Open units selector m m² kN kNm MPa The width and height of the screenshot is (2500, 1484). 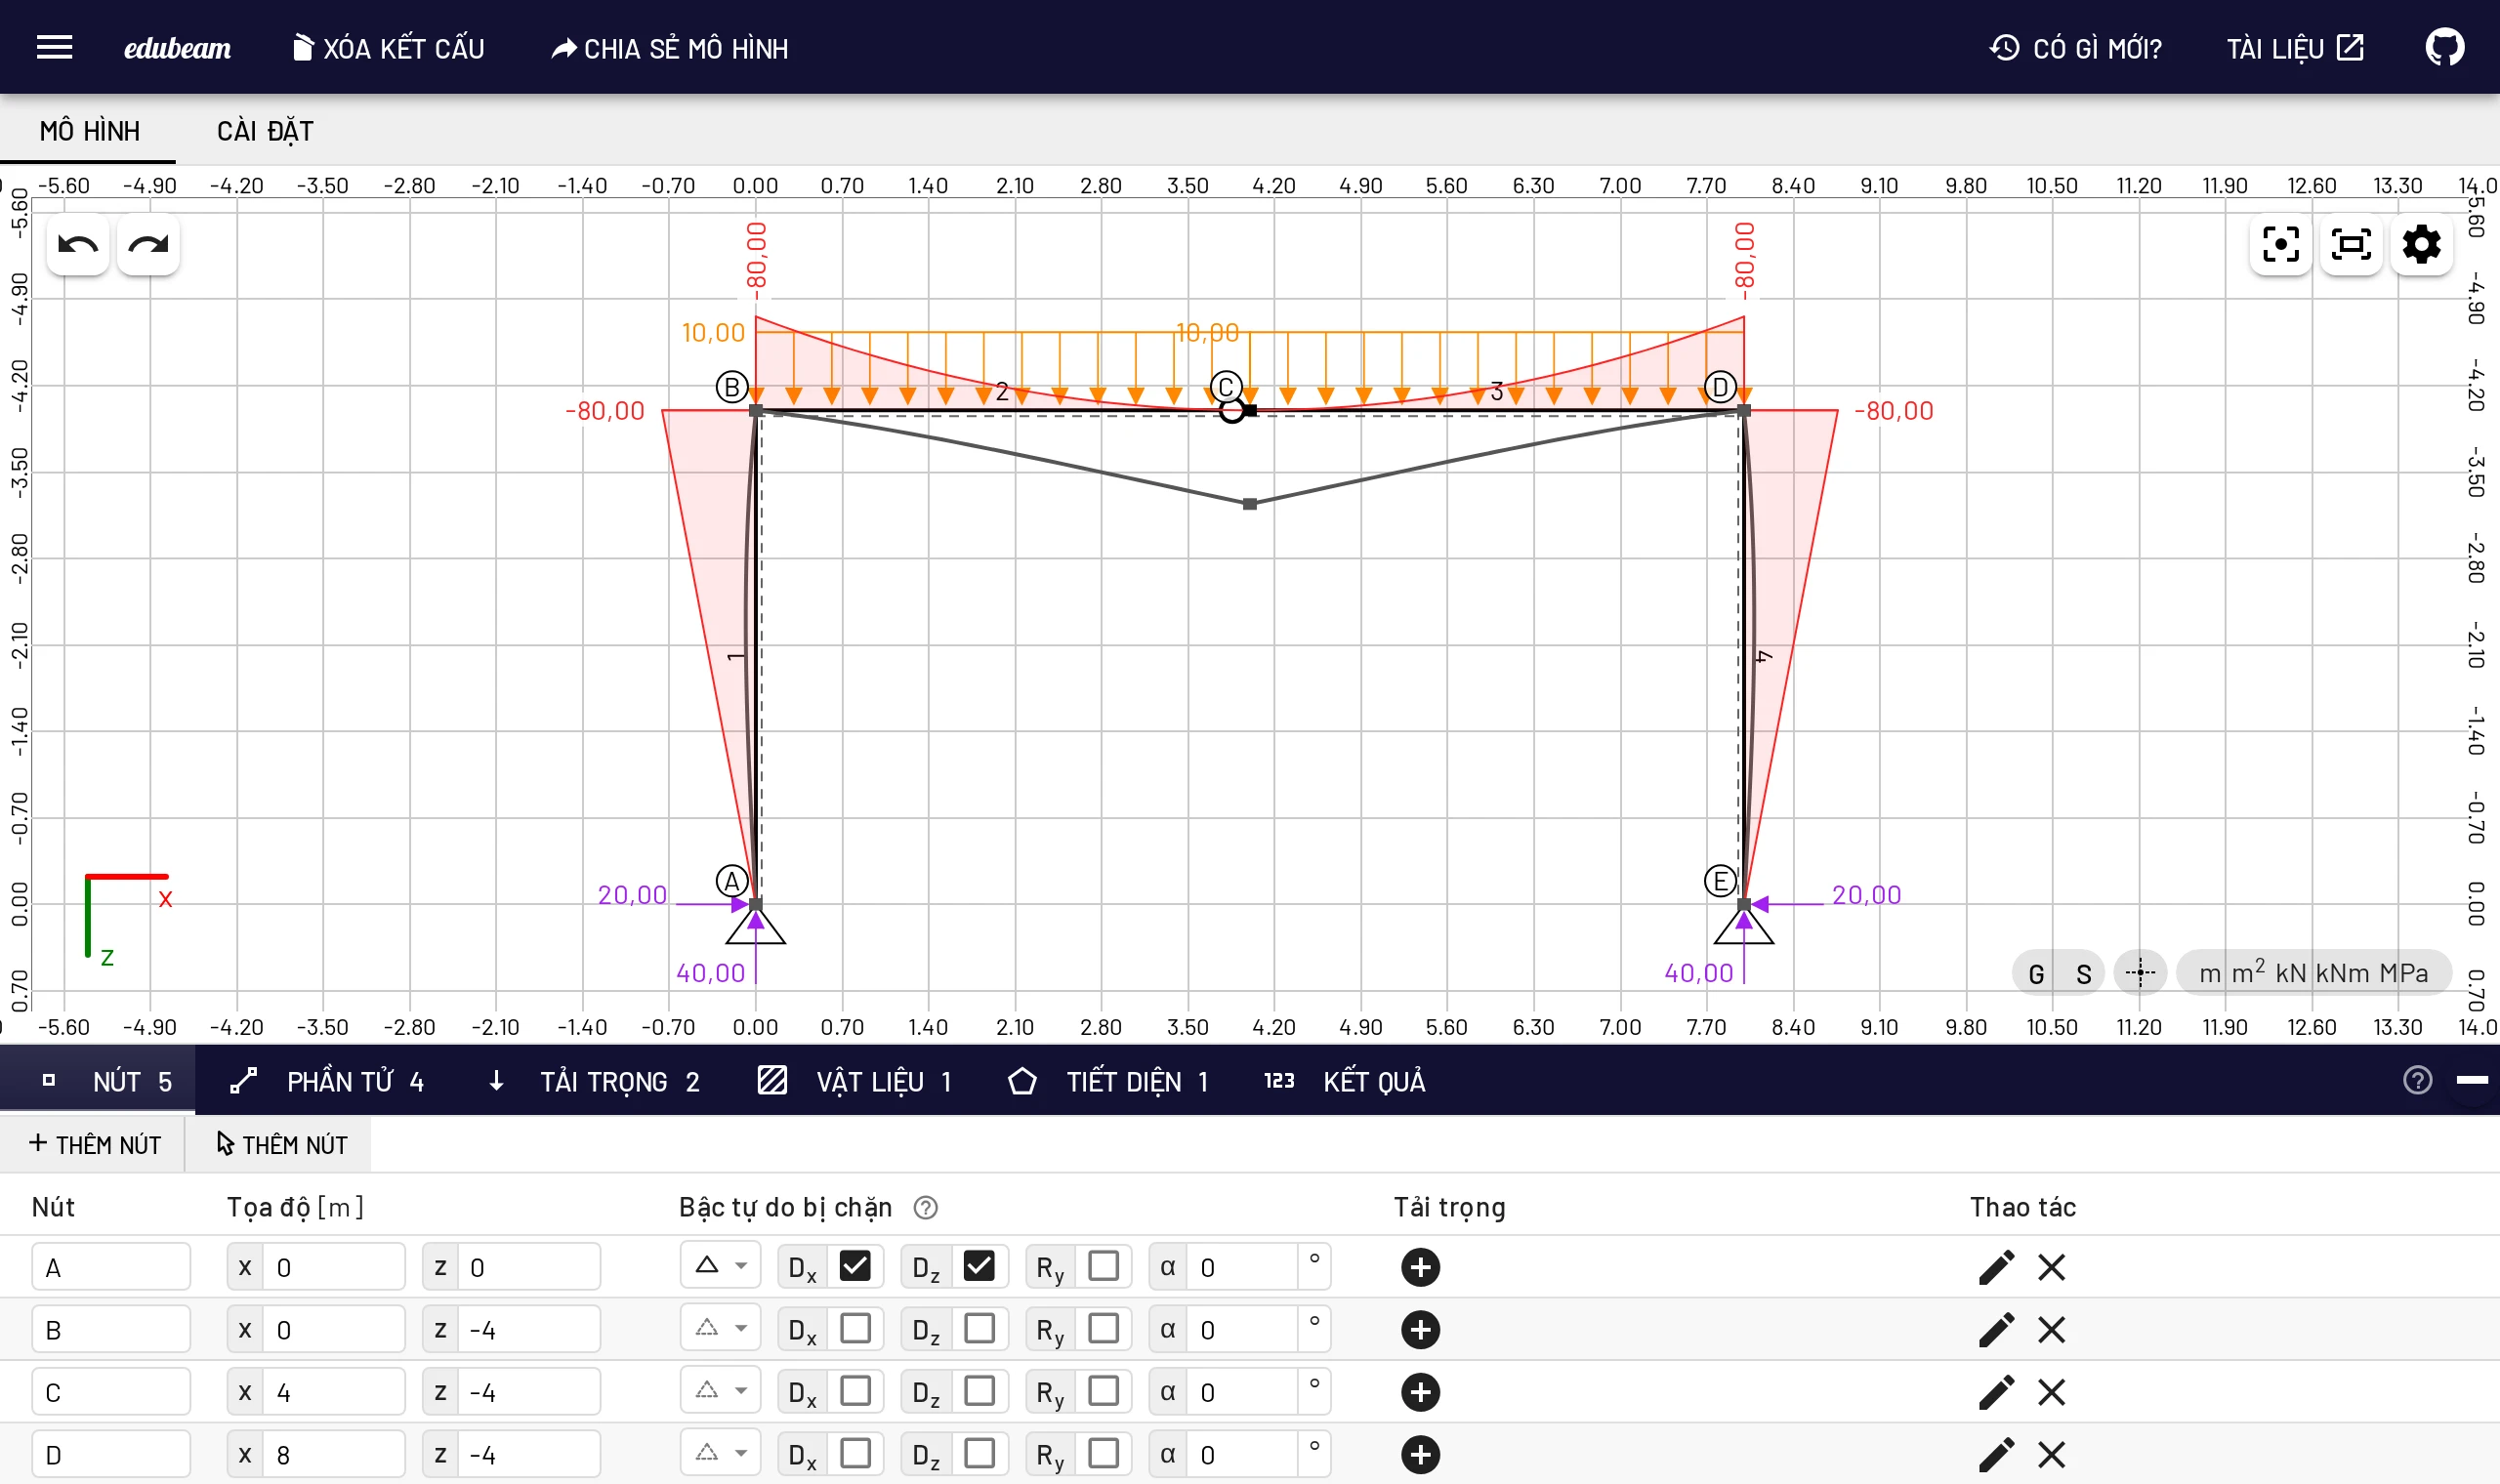click(x=2313, y=972)
